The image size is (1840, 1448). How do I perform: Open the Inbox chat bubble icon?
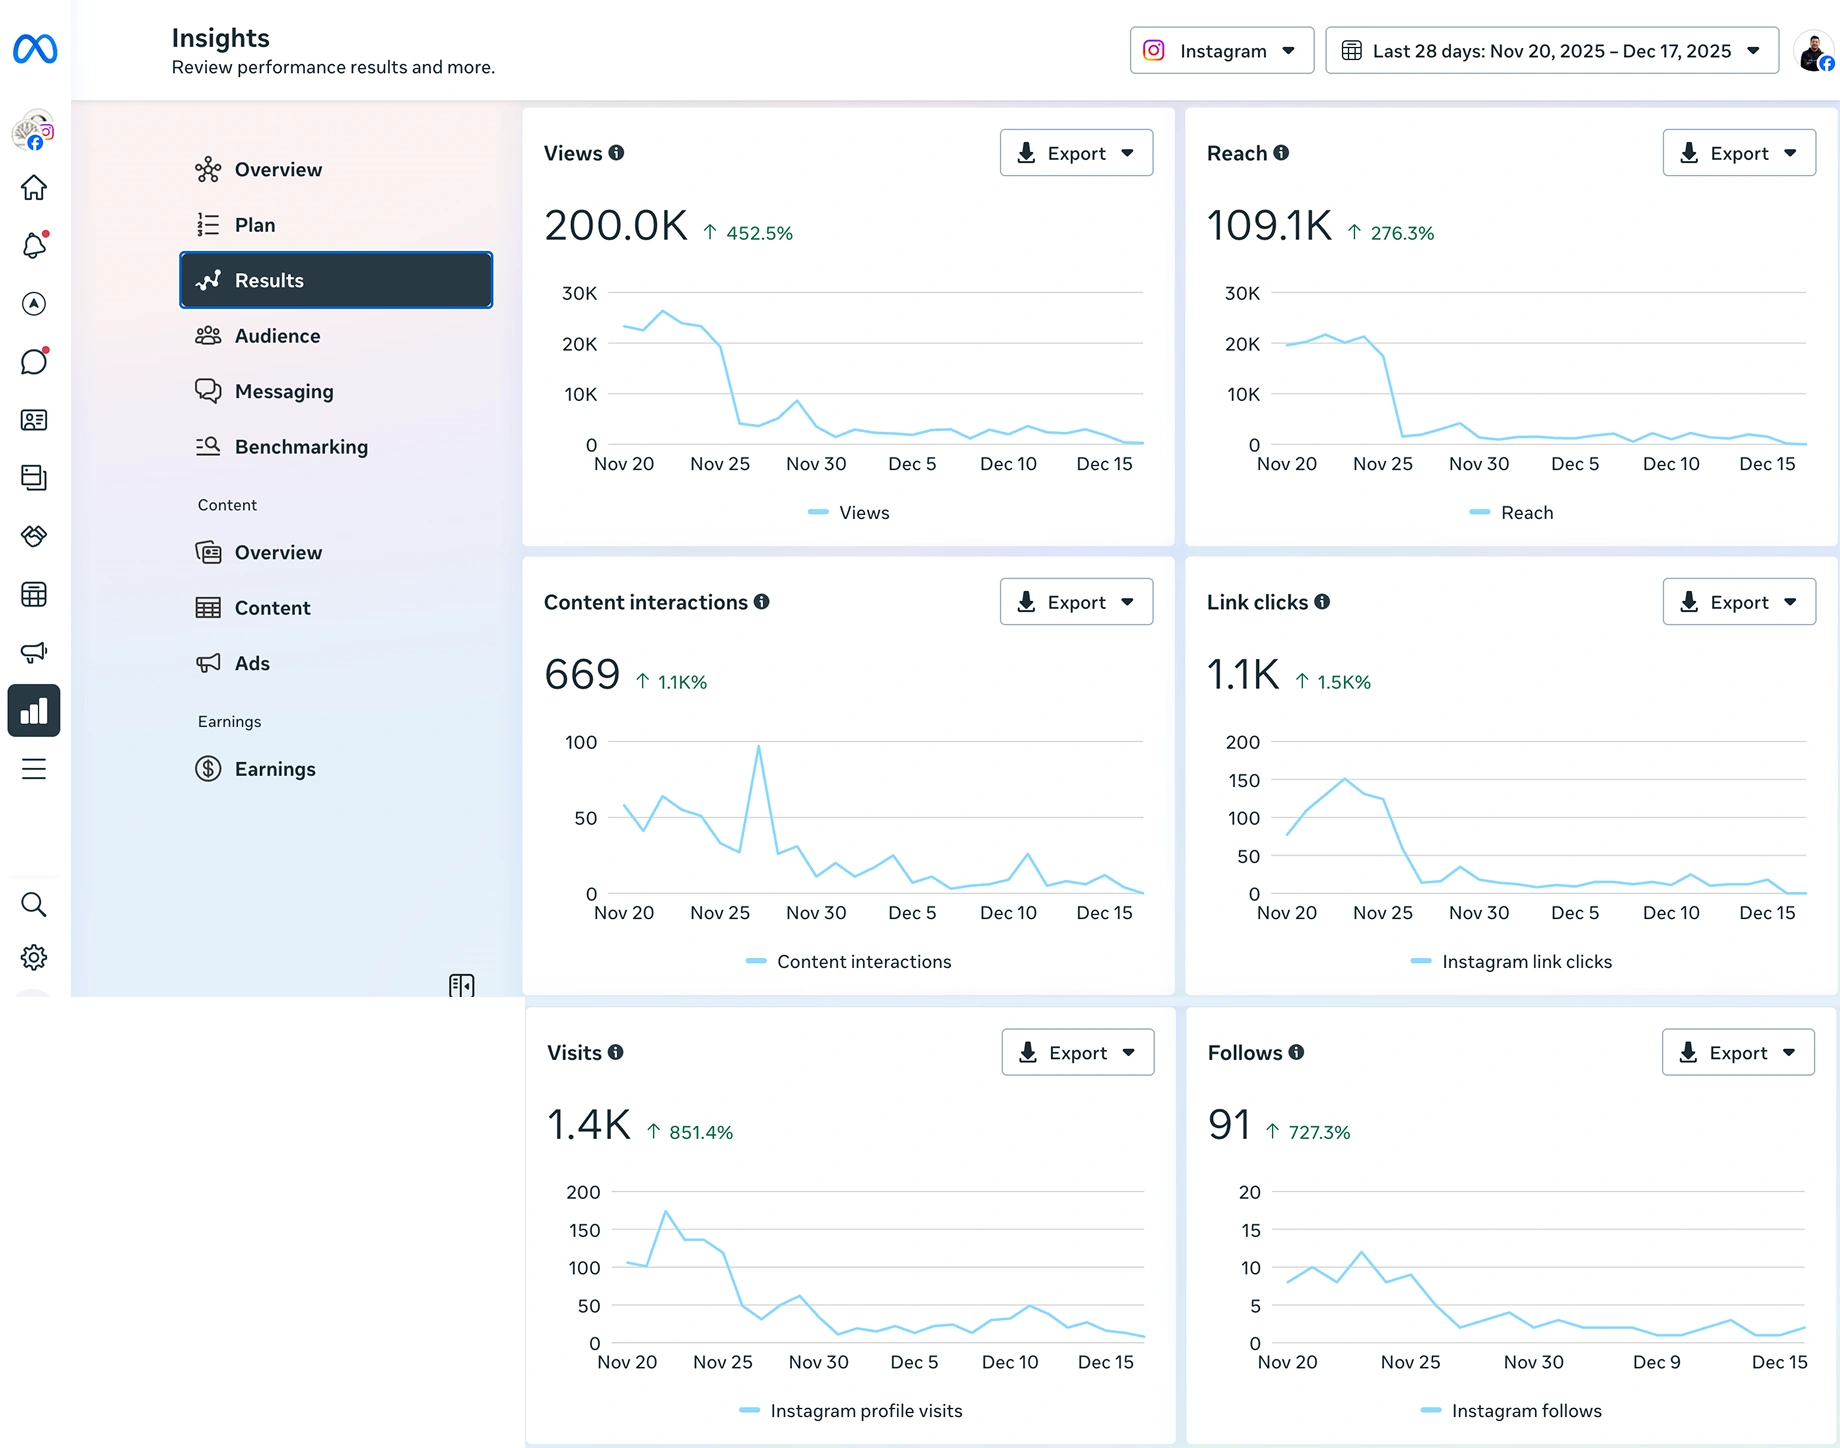coord(34,362)
